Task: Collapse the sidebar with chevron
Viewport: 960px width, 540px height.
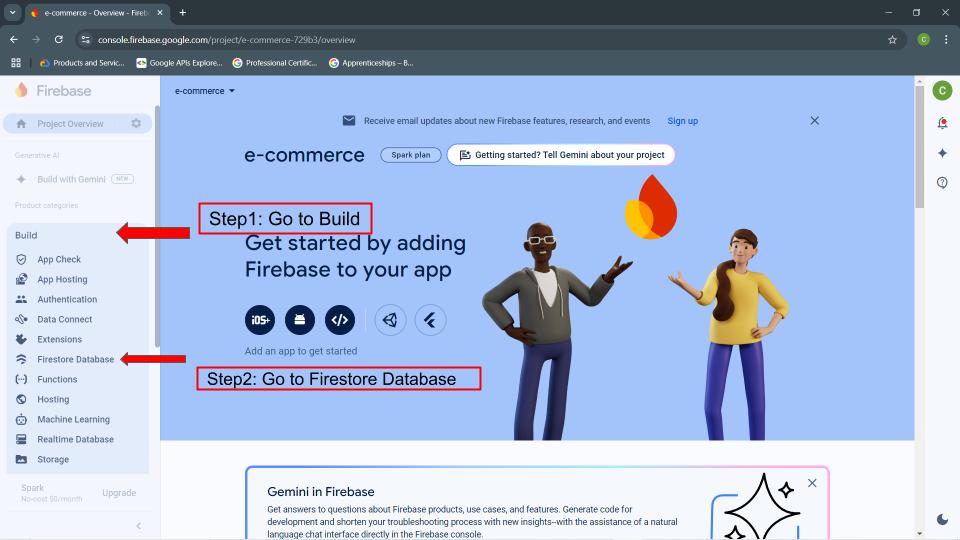Action: (x=139, y=526)
